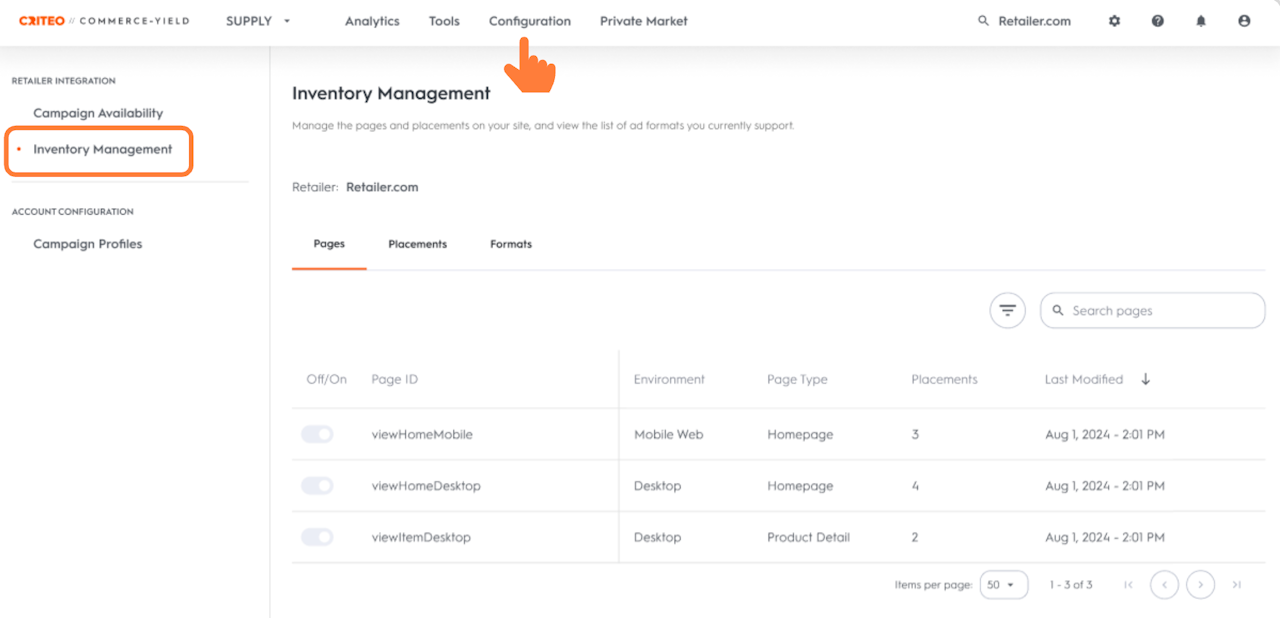Click the filter icon beside search
1280x618 pixels.
[1007, 311]
